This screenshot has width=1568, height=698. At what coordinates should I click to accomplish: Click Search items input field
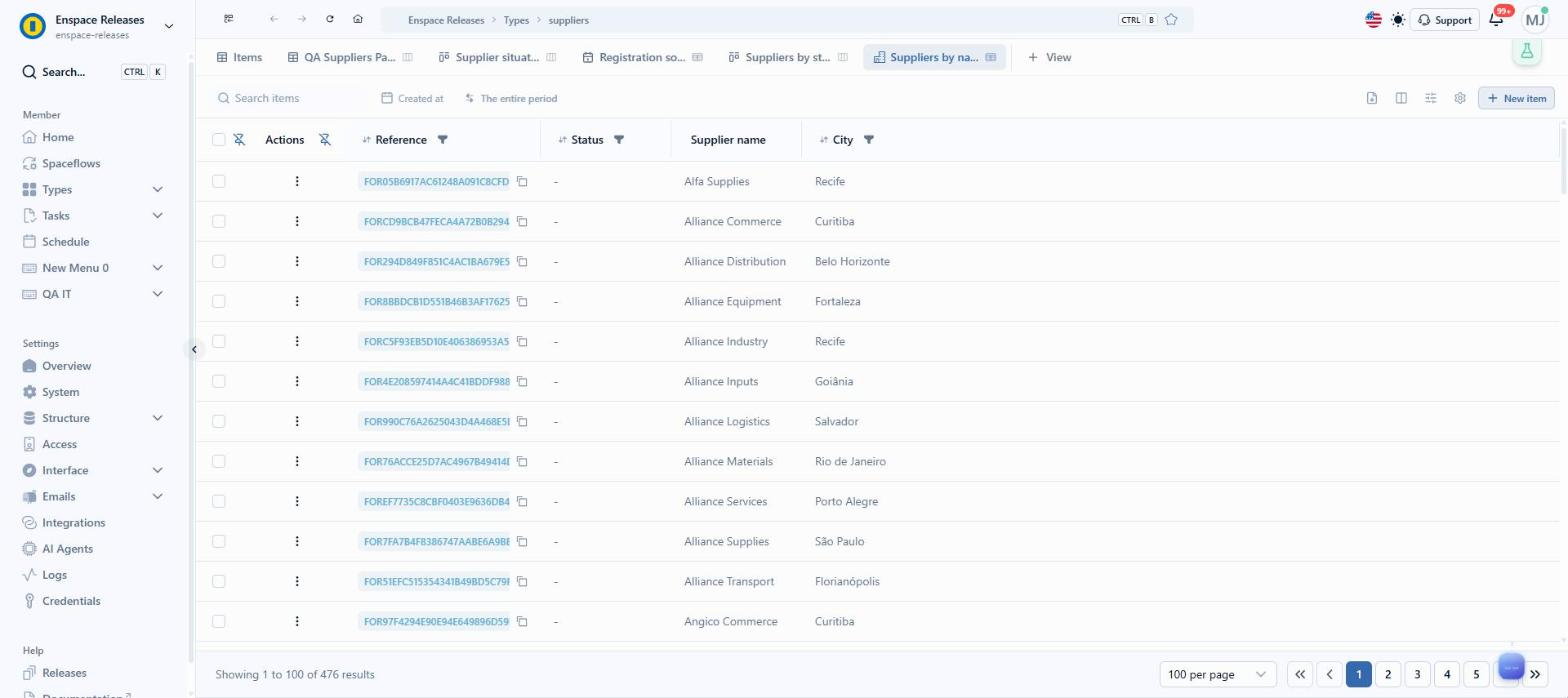[290, 98]
